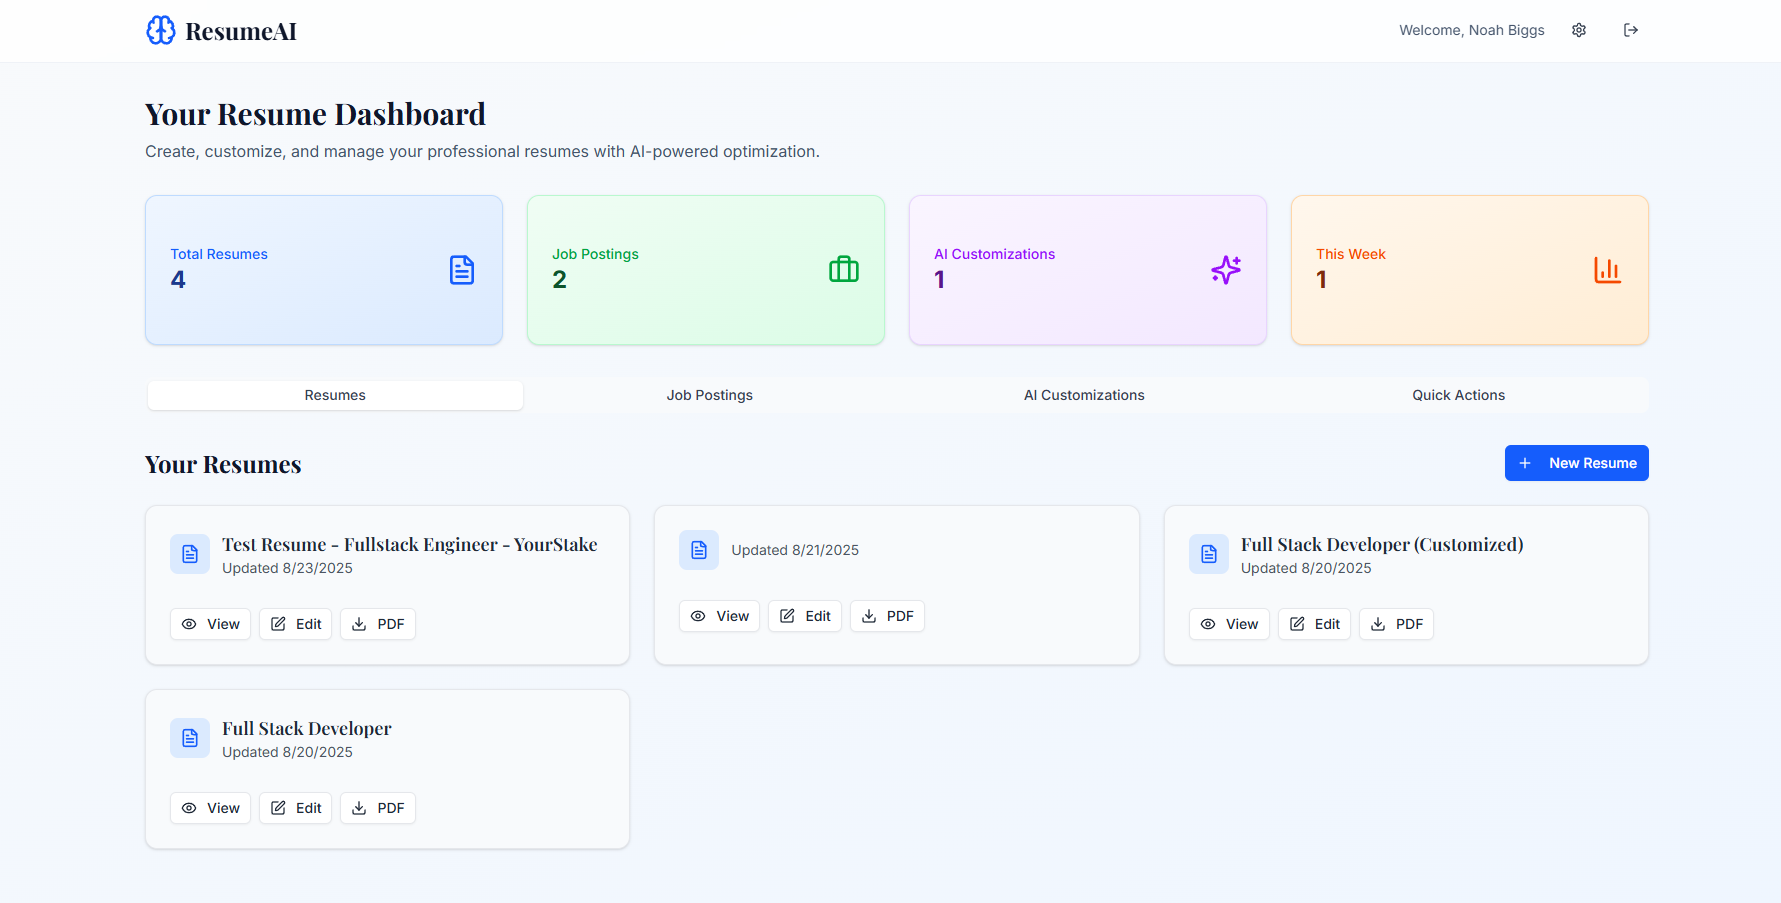The width and height of the screenshot is (1781, 903).
Task: Click the sparkle icon in AI Customizations card
Action: pos(1225,270)
